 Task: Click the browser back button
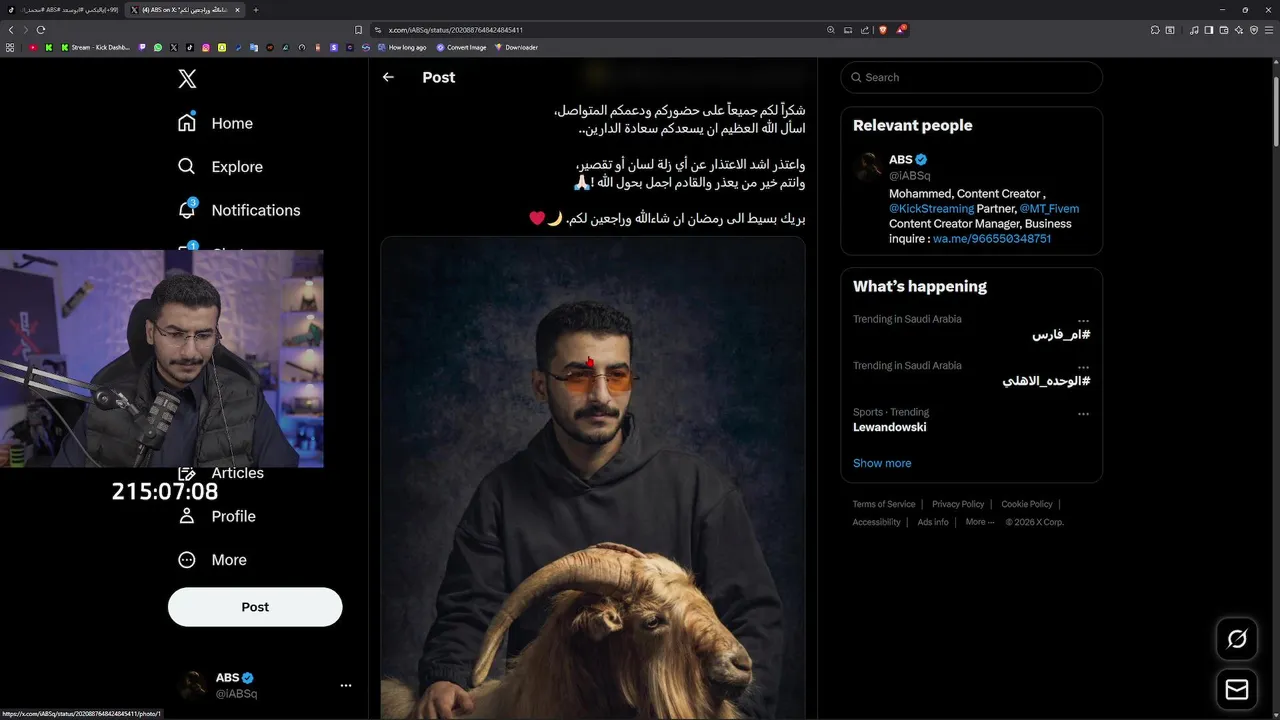[x=11, y=30]
